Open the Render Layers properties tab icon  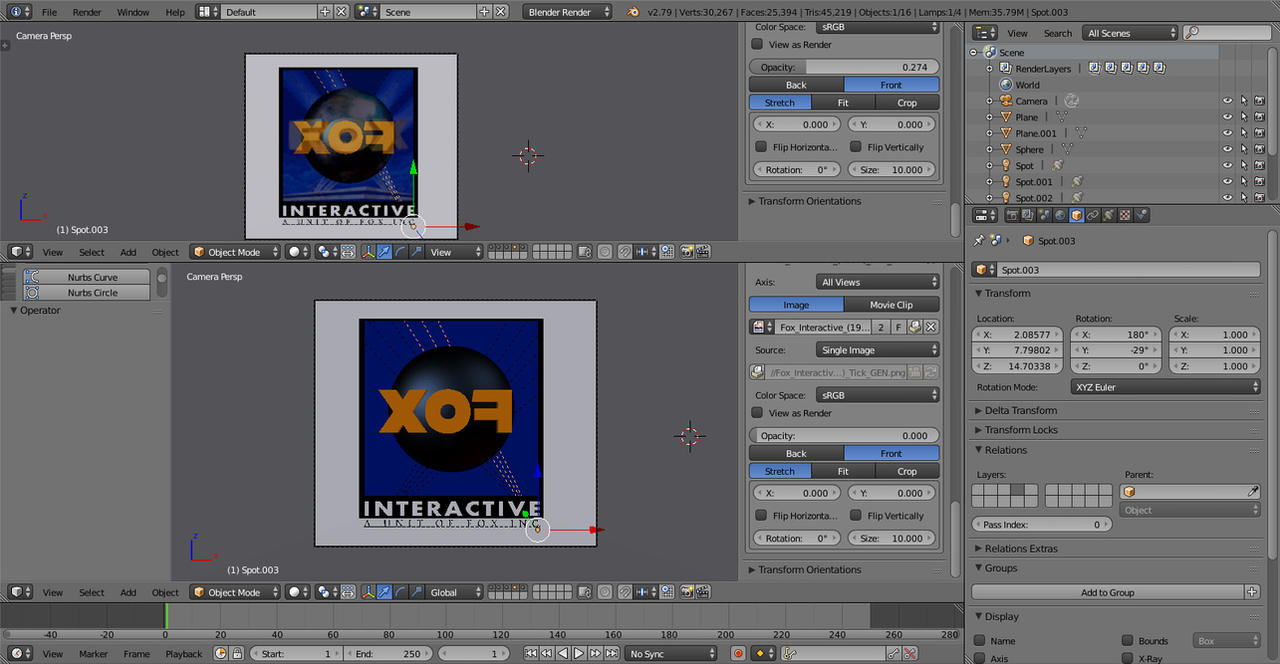coord(1028,215)
